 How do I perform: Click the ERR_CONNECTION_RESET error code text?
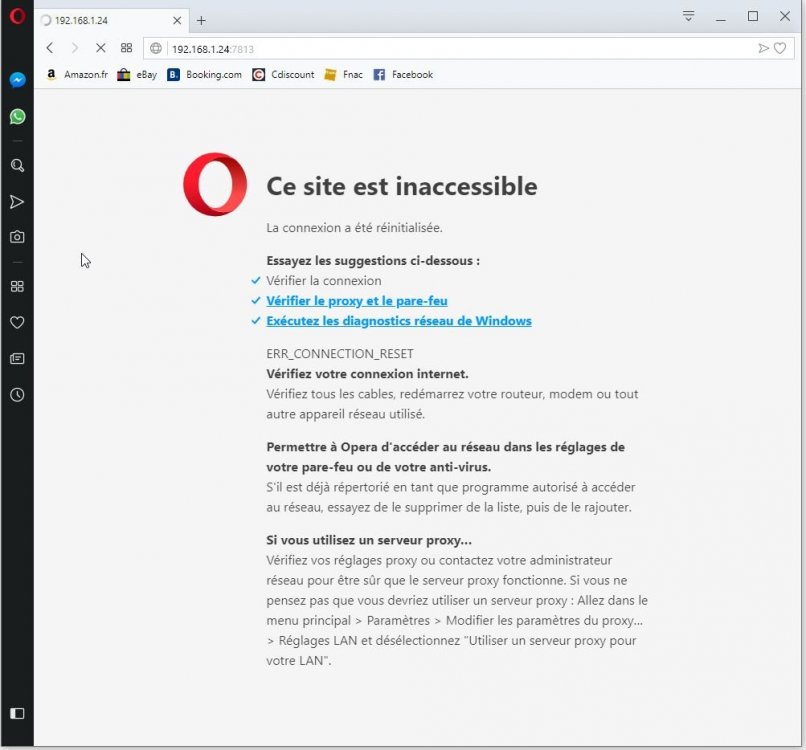(340, 354)
